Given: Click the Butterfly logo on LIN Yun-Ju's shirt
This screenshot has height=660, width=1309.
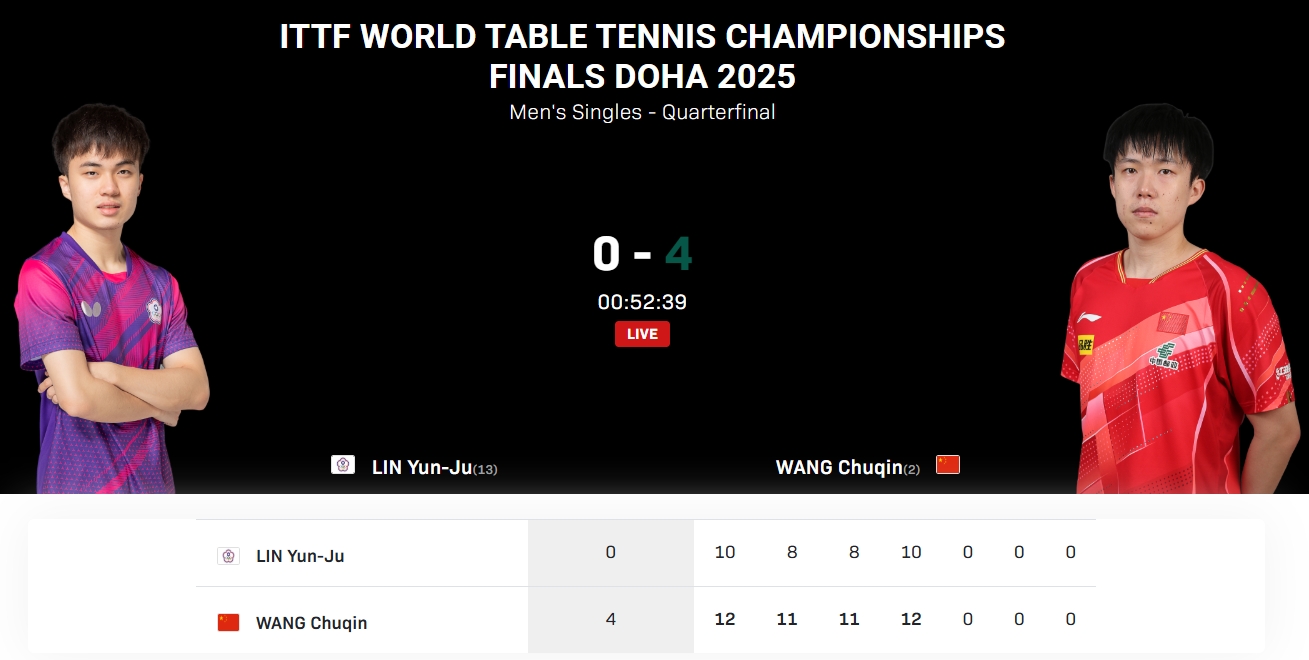Looking at the screenshot, I should (x=93, y=309).
